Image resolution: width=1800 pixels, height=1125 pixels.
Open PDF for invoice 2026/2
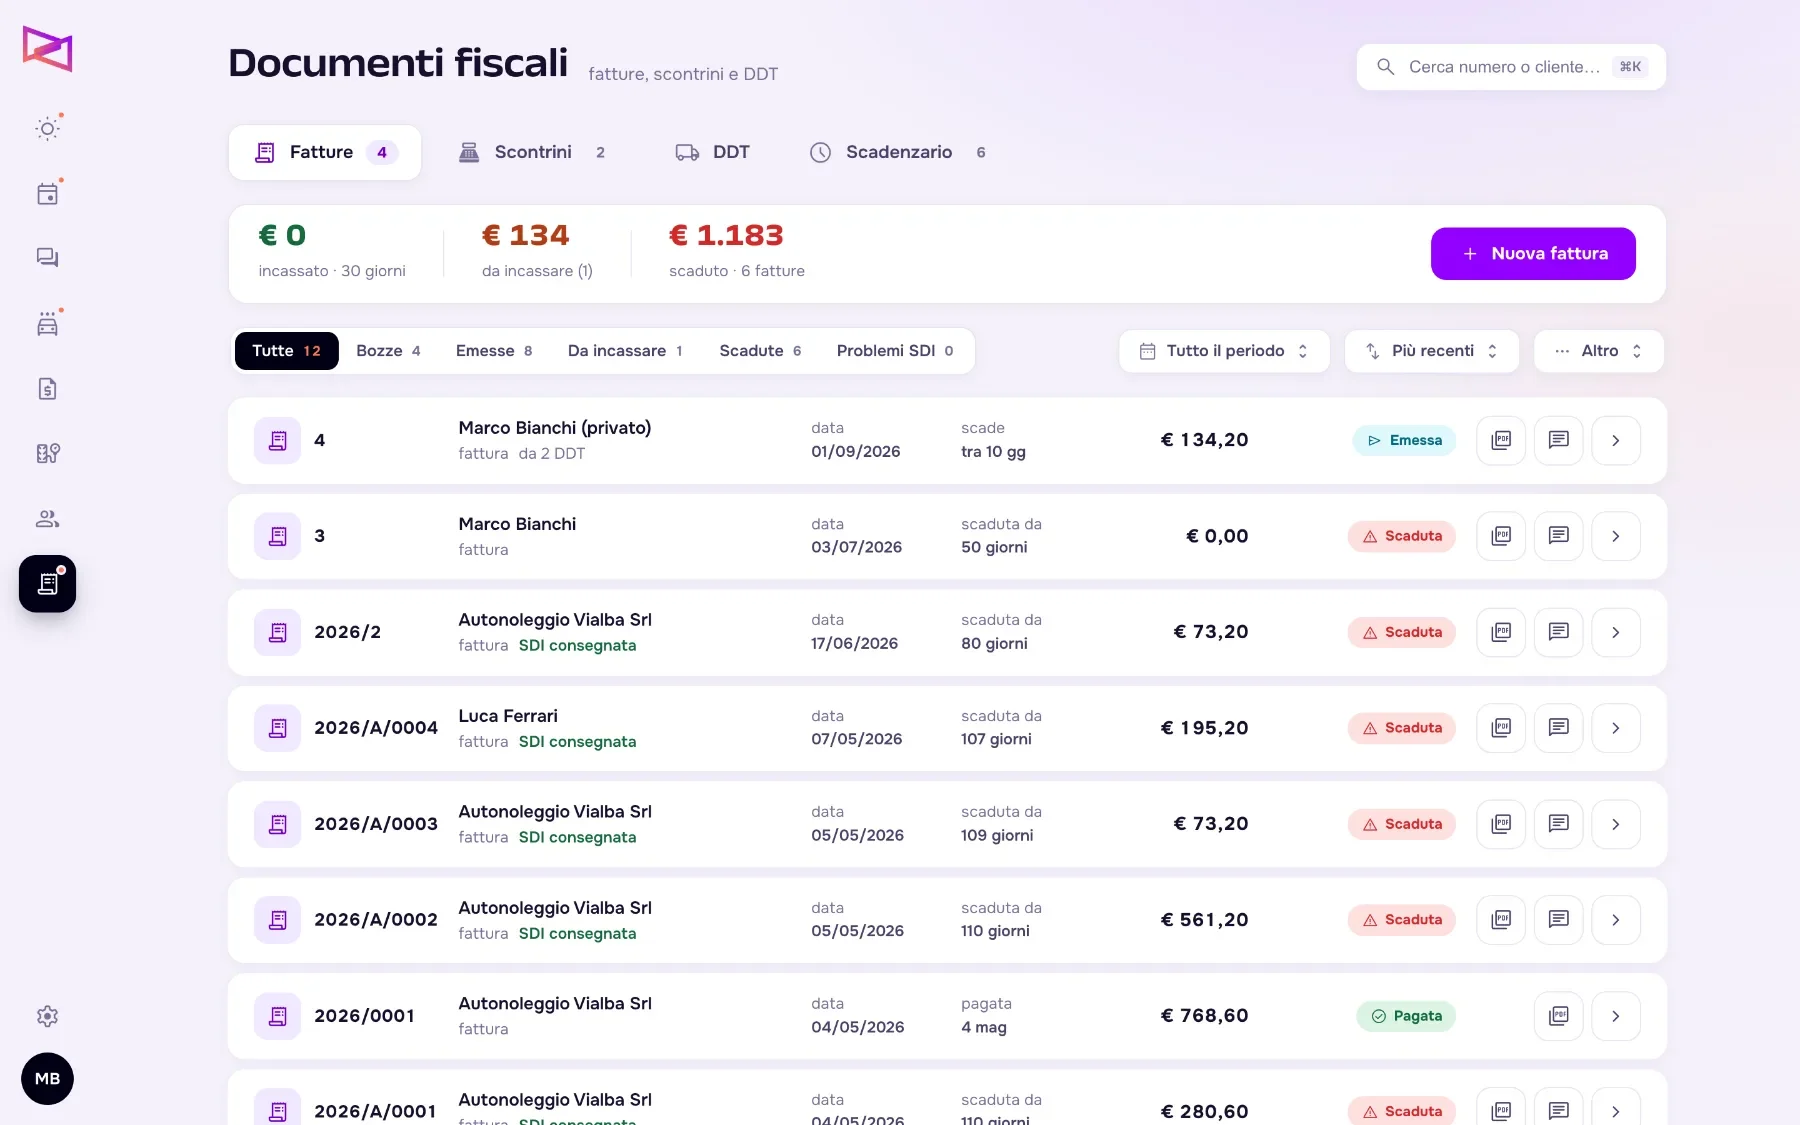(1501, 633)
